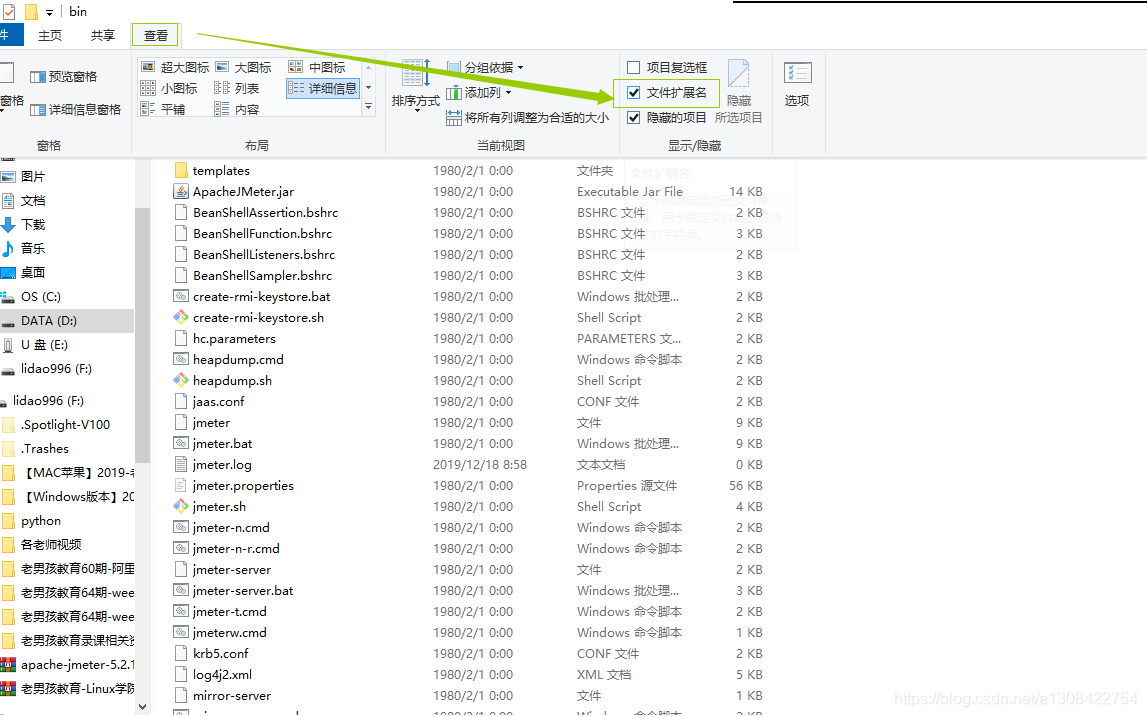The width and height of the screenshot is (1147, 717).
Task: Click the heapdump.cmd file icon
Action: [x=181, y=359]
